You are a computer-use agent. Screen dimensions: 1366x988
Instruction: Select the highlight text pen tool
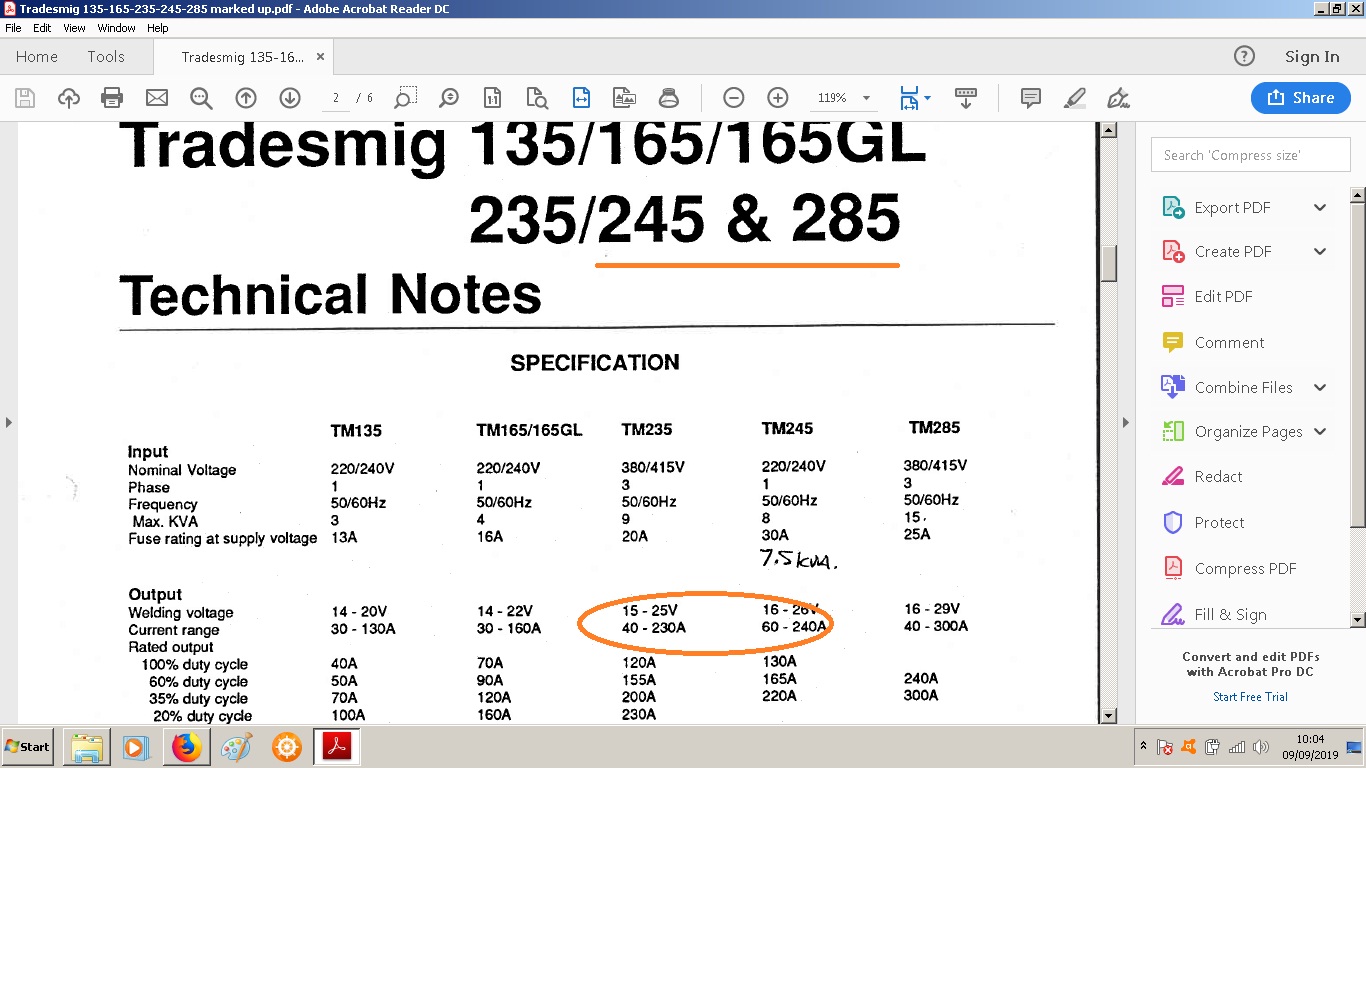click(1075, 98)
